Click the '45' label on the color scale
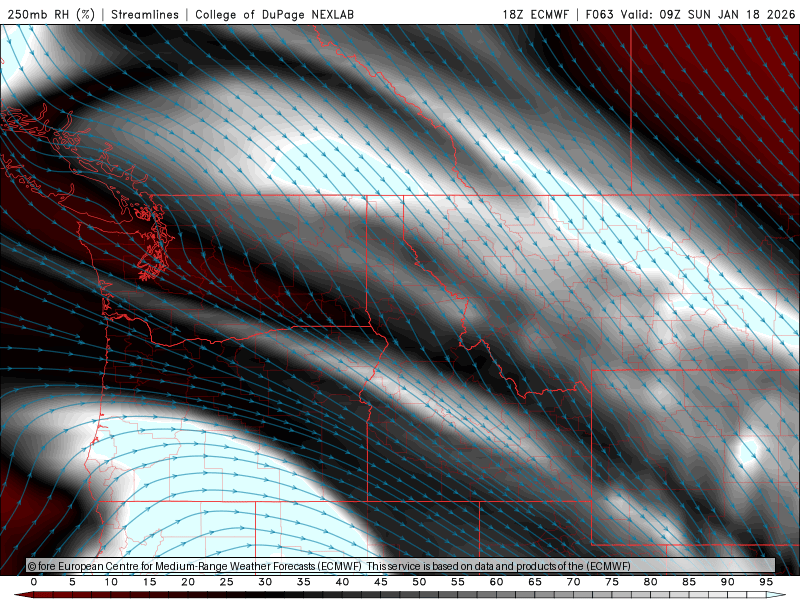Viewport: 800px width, 600px height. click(x=381, y=582)
